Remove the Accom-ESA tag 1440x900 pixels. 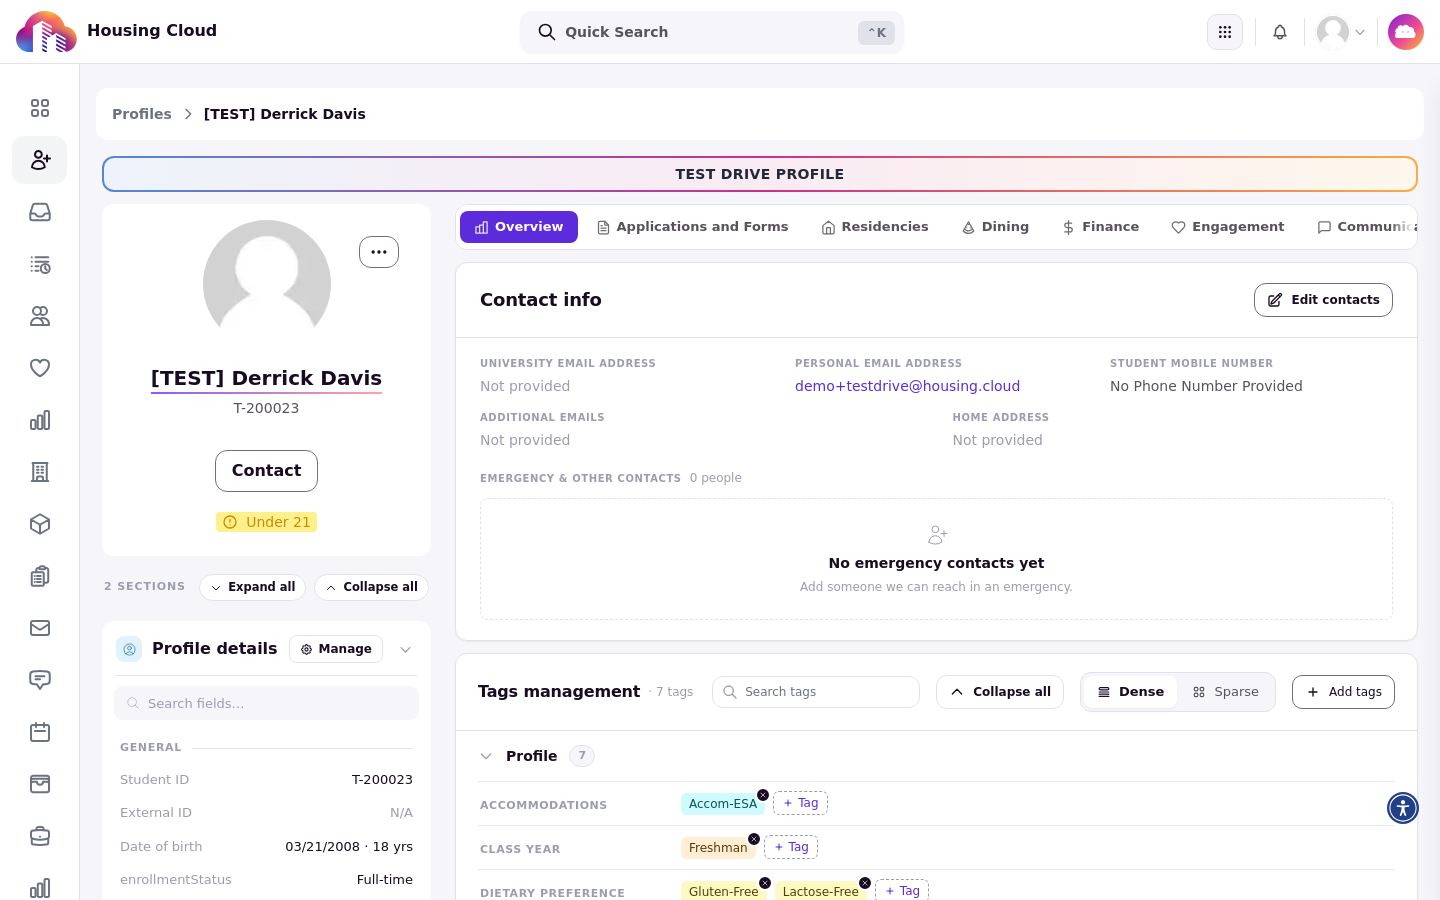(x=763, y=795)
